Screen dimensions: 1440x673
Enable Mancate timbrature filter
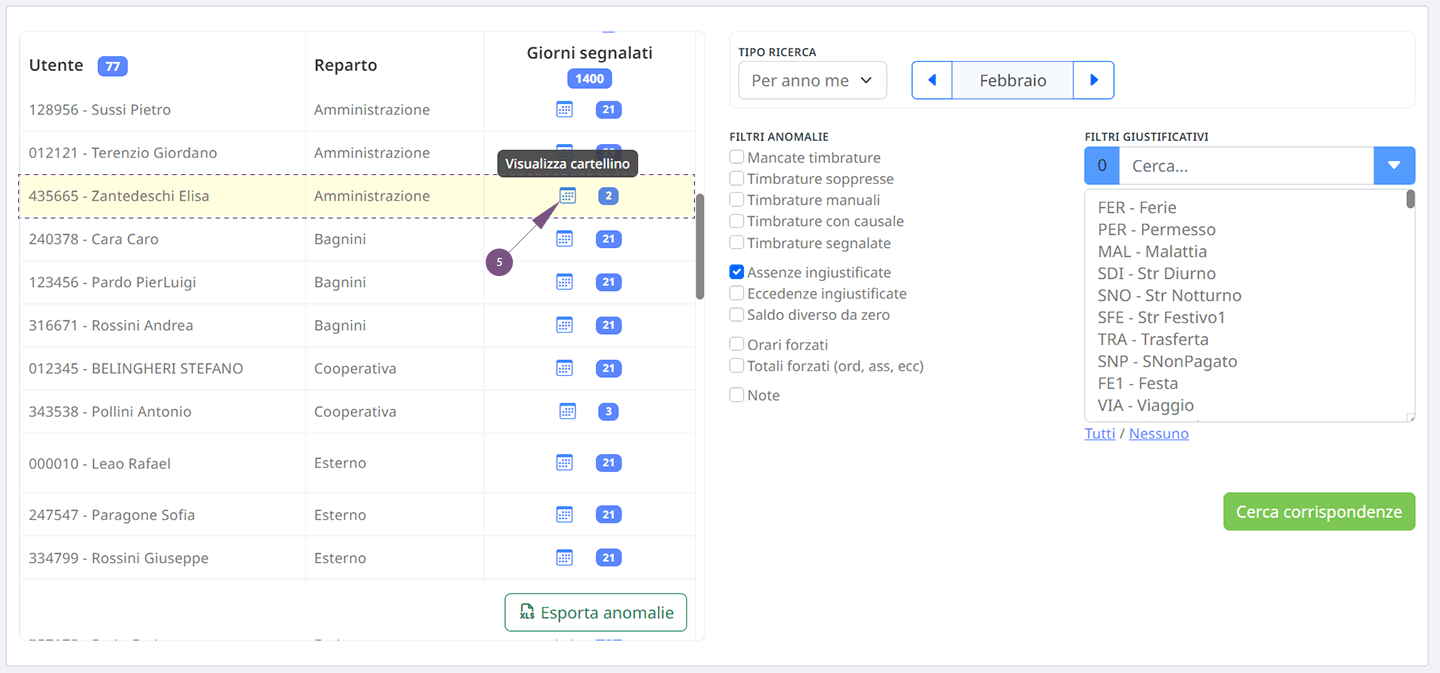737,157
